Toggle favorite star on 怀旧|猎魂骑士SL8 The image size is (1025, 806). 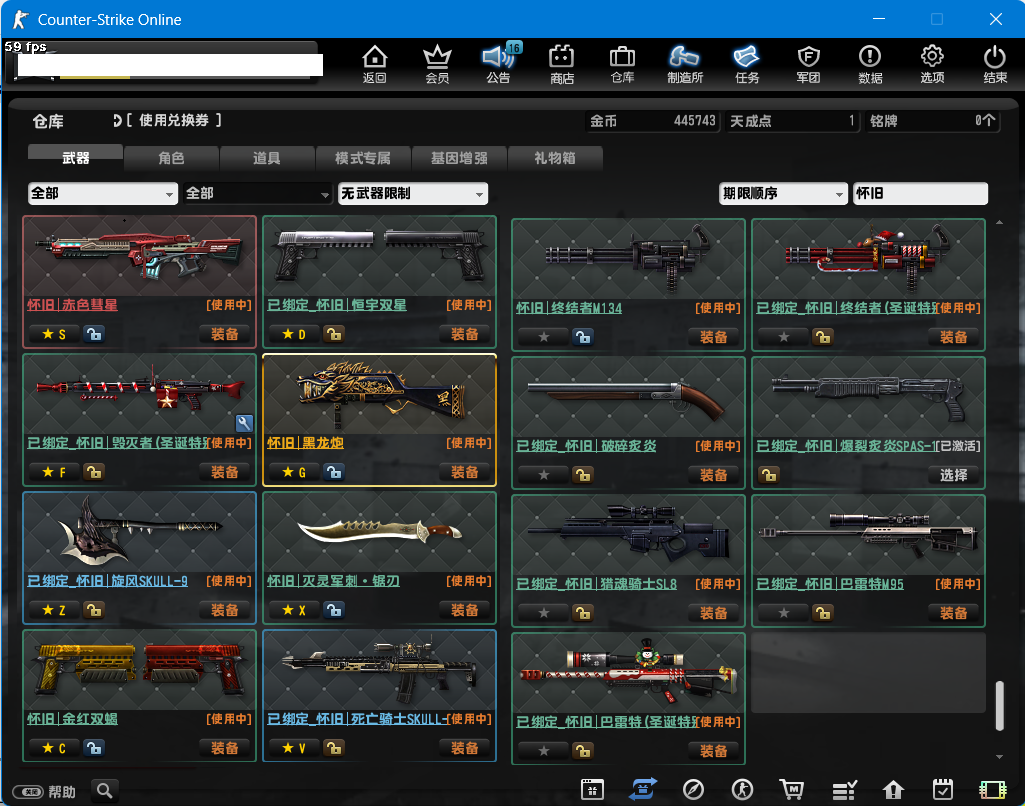(x=544, y=613)
